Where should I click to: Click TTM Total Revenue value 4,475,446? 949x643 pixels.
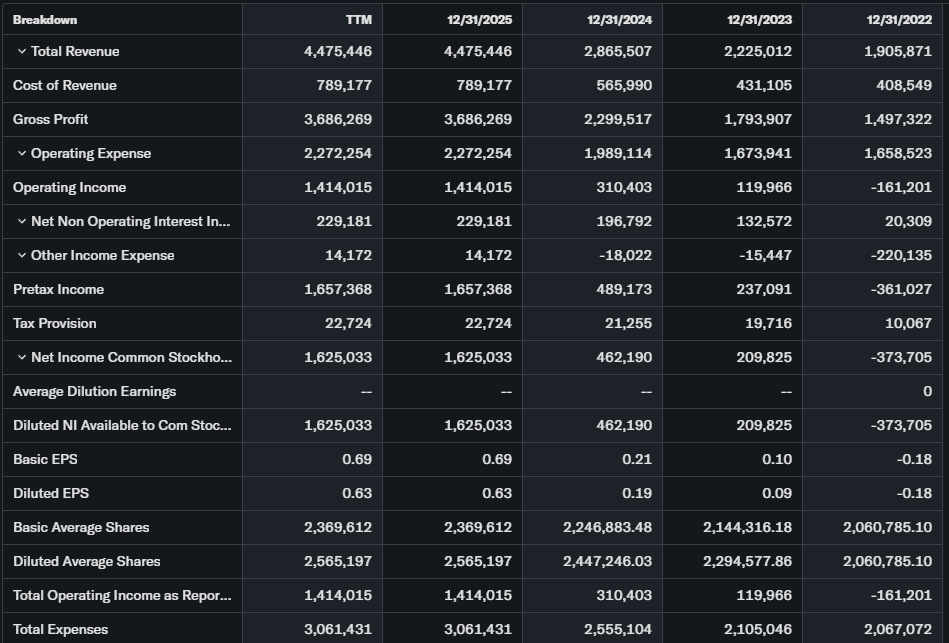click(338, 51)
